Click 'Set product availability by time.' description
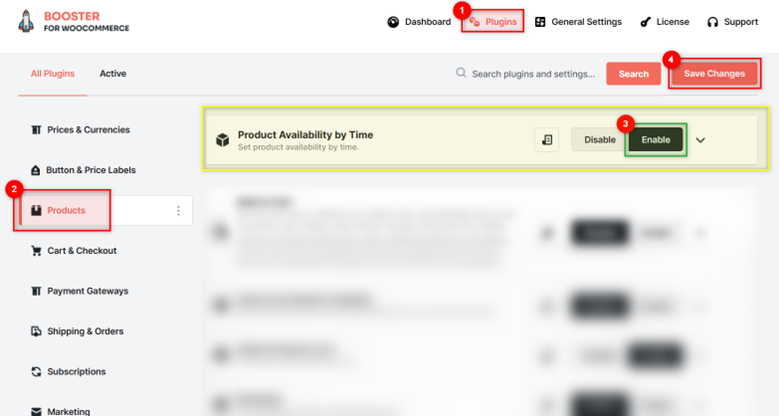The height and width of the screenshot is (416, 779). click(298, 147)
